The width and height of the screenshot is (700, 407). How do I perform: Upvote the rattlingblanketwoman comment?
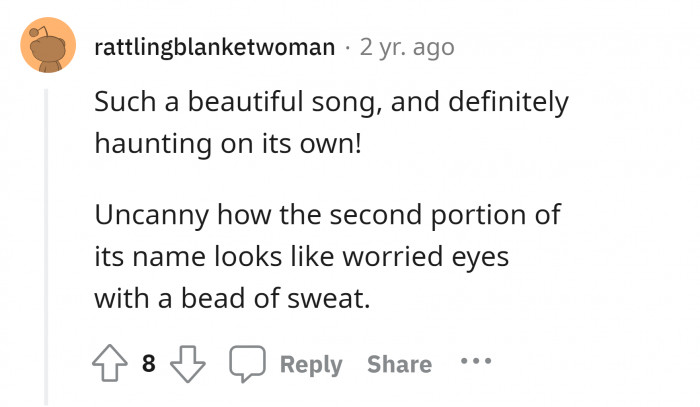[x=112, y=364]
